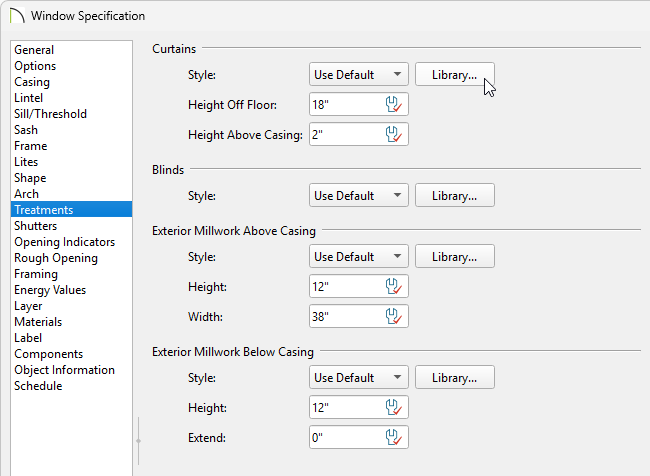Select the Opening Indicators panel
The image size is (650, 476).
(71, 242)
